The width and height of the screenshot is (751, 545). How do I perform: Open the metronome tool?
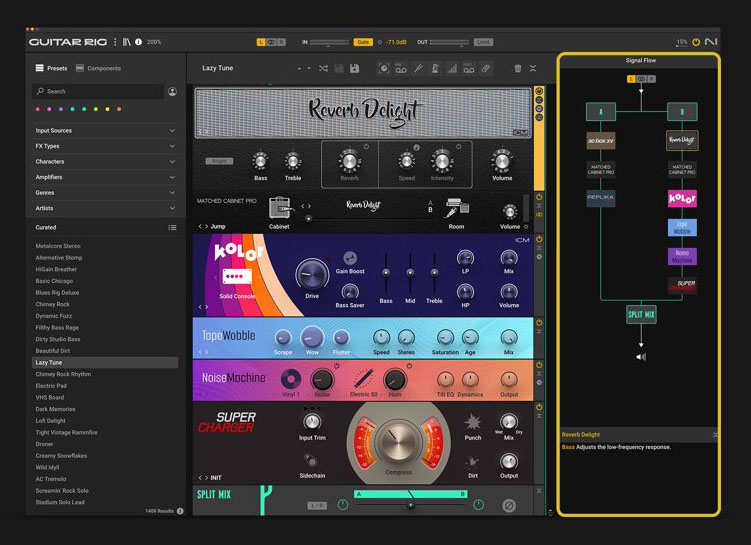click(435, 68)
